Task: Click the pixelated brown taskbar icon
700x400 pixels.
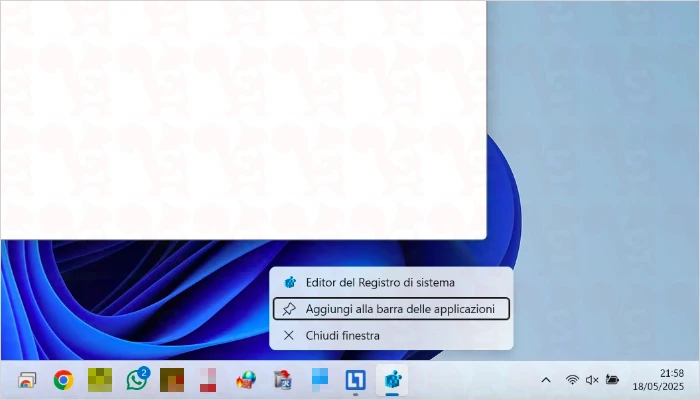Action: [x=172, y=380]
